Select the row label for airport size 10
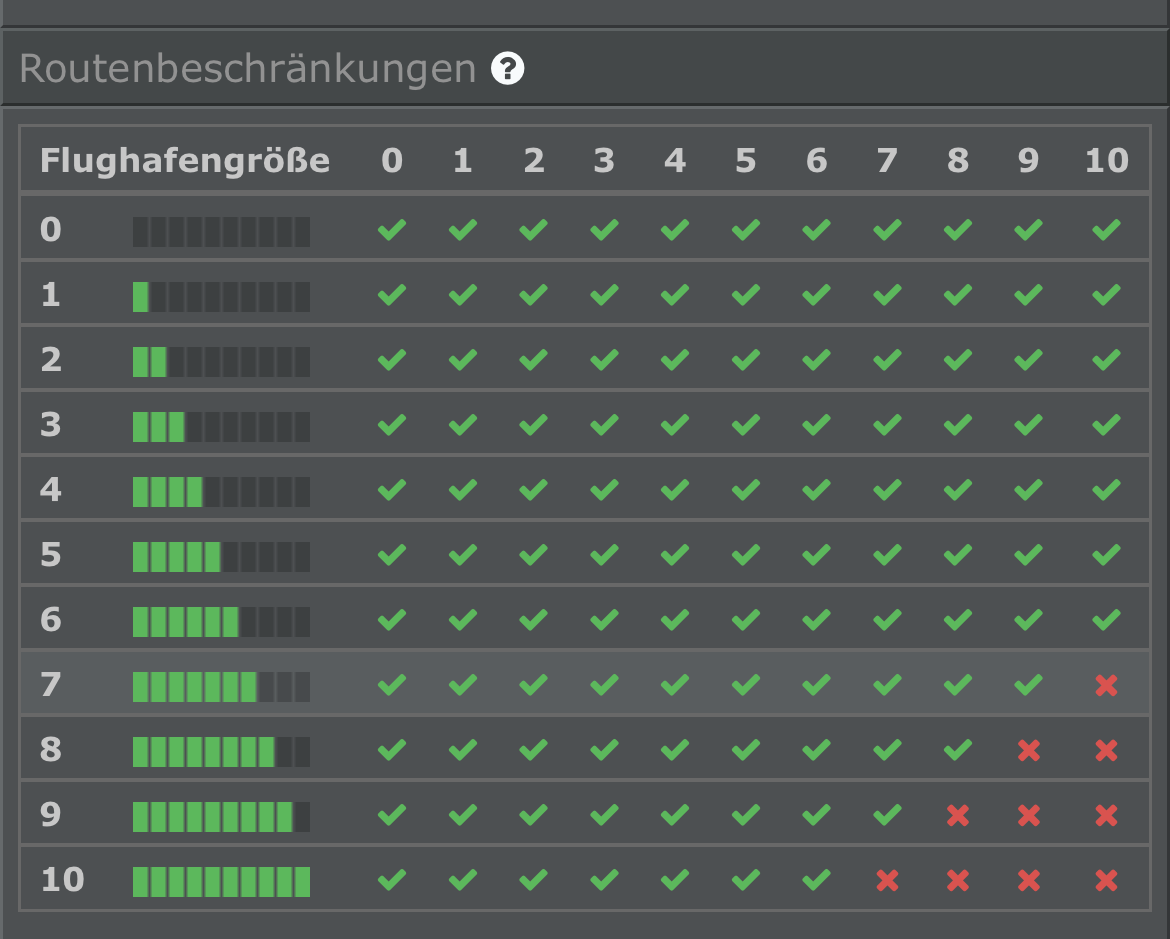 click(62, 880)
